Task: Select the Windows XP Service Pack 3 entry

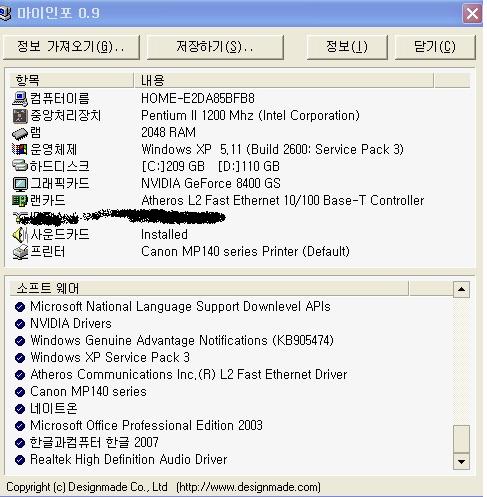Action: [110, 358]
